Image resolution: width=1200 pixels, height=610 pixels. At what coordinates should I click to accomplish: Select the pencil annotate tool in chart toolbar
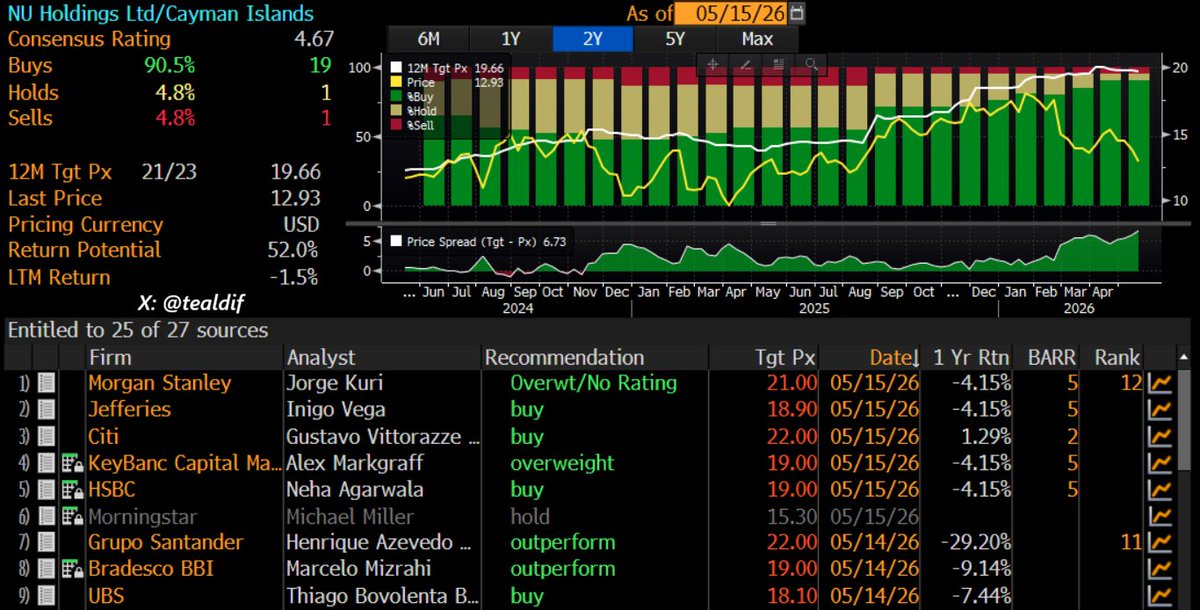pyautogui.click(x=746, y=64)
